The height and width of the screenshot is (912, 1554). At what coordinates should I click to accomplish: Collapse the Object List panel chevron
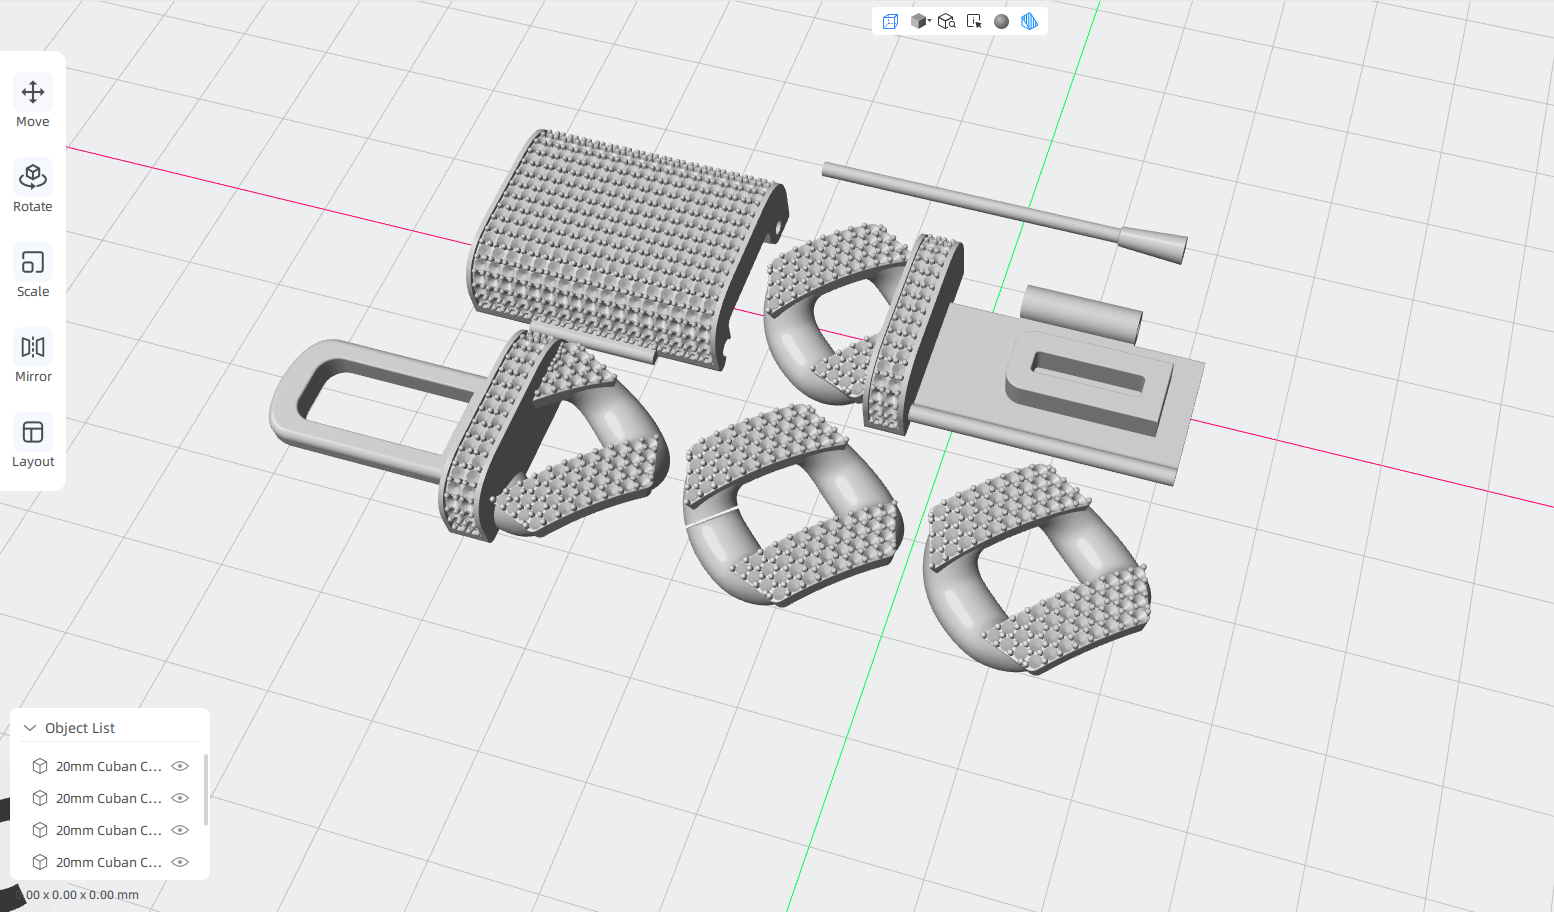pos(30,728)
